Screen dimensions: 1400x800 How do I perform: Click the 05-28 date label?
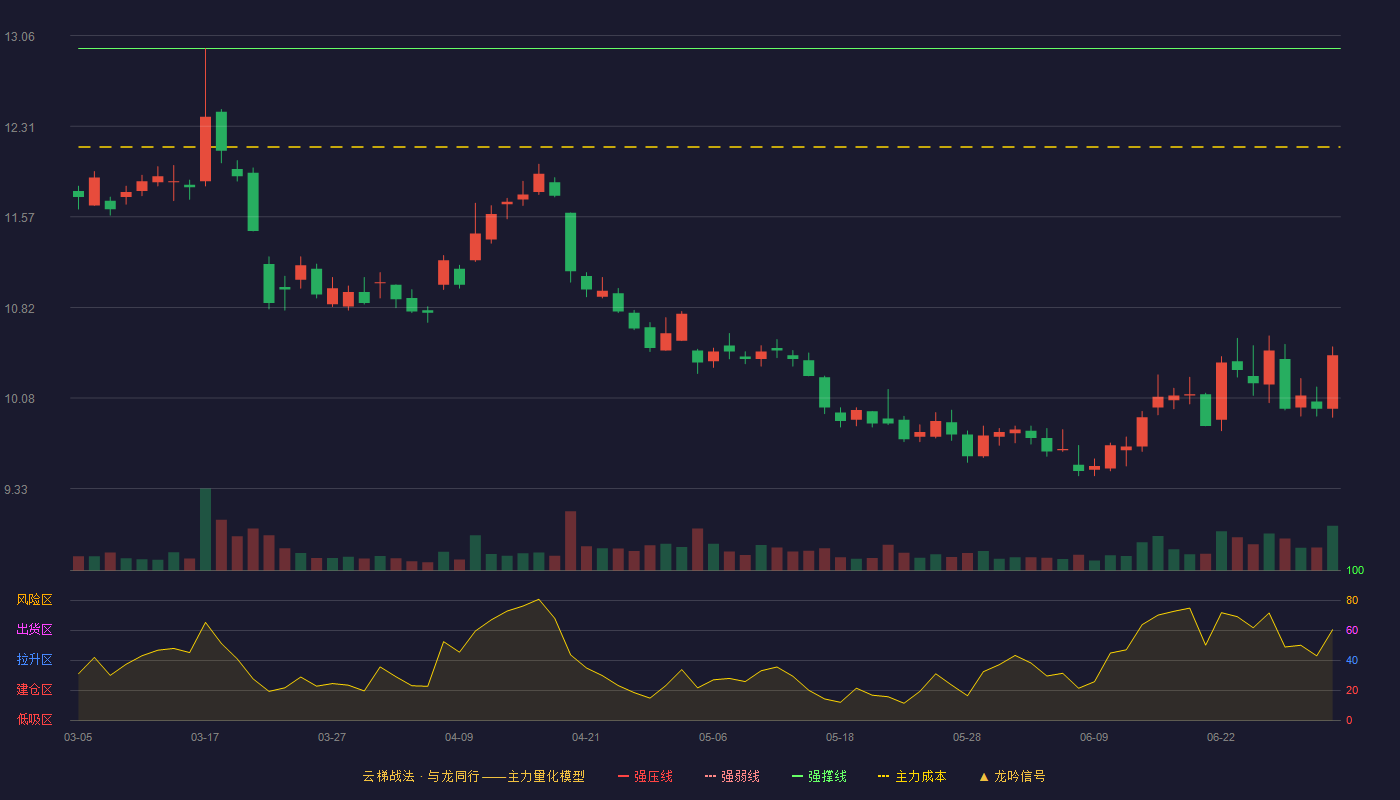[967, 737]
